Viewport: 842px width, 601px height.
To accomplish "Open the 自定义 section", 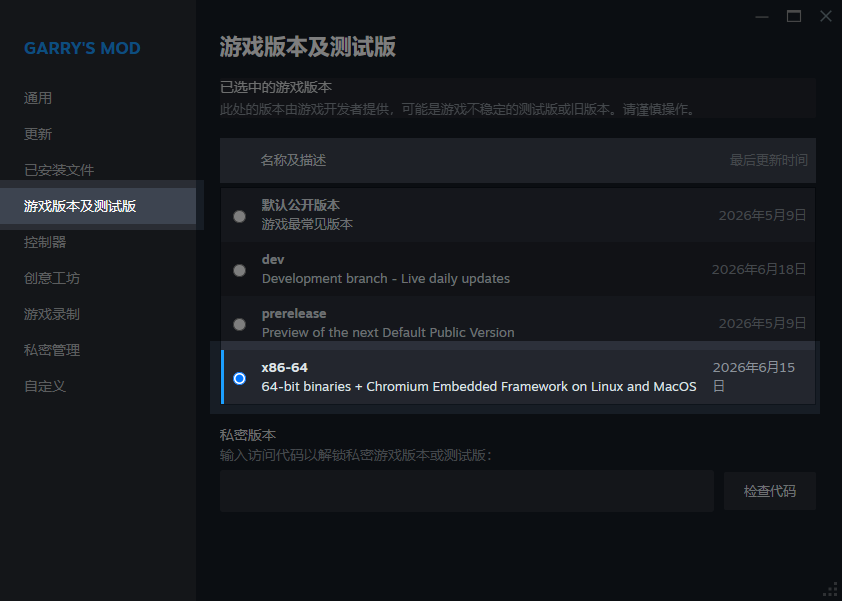I will tap(45, 386).
